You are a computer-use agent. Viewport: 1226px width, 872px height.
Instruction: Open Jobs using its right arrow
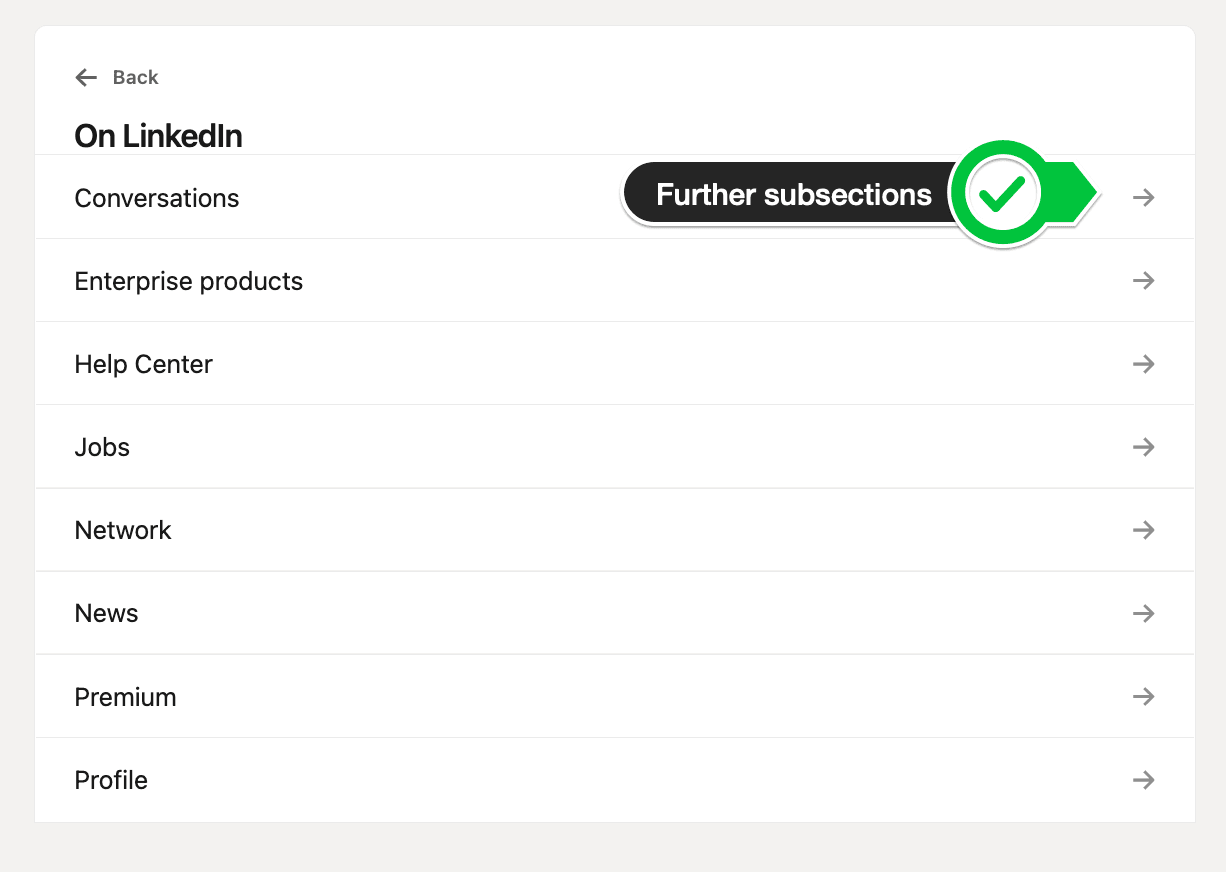tap(1144, 447)
